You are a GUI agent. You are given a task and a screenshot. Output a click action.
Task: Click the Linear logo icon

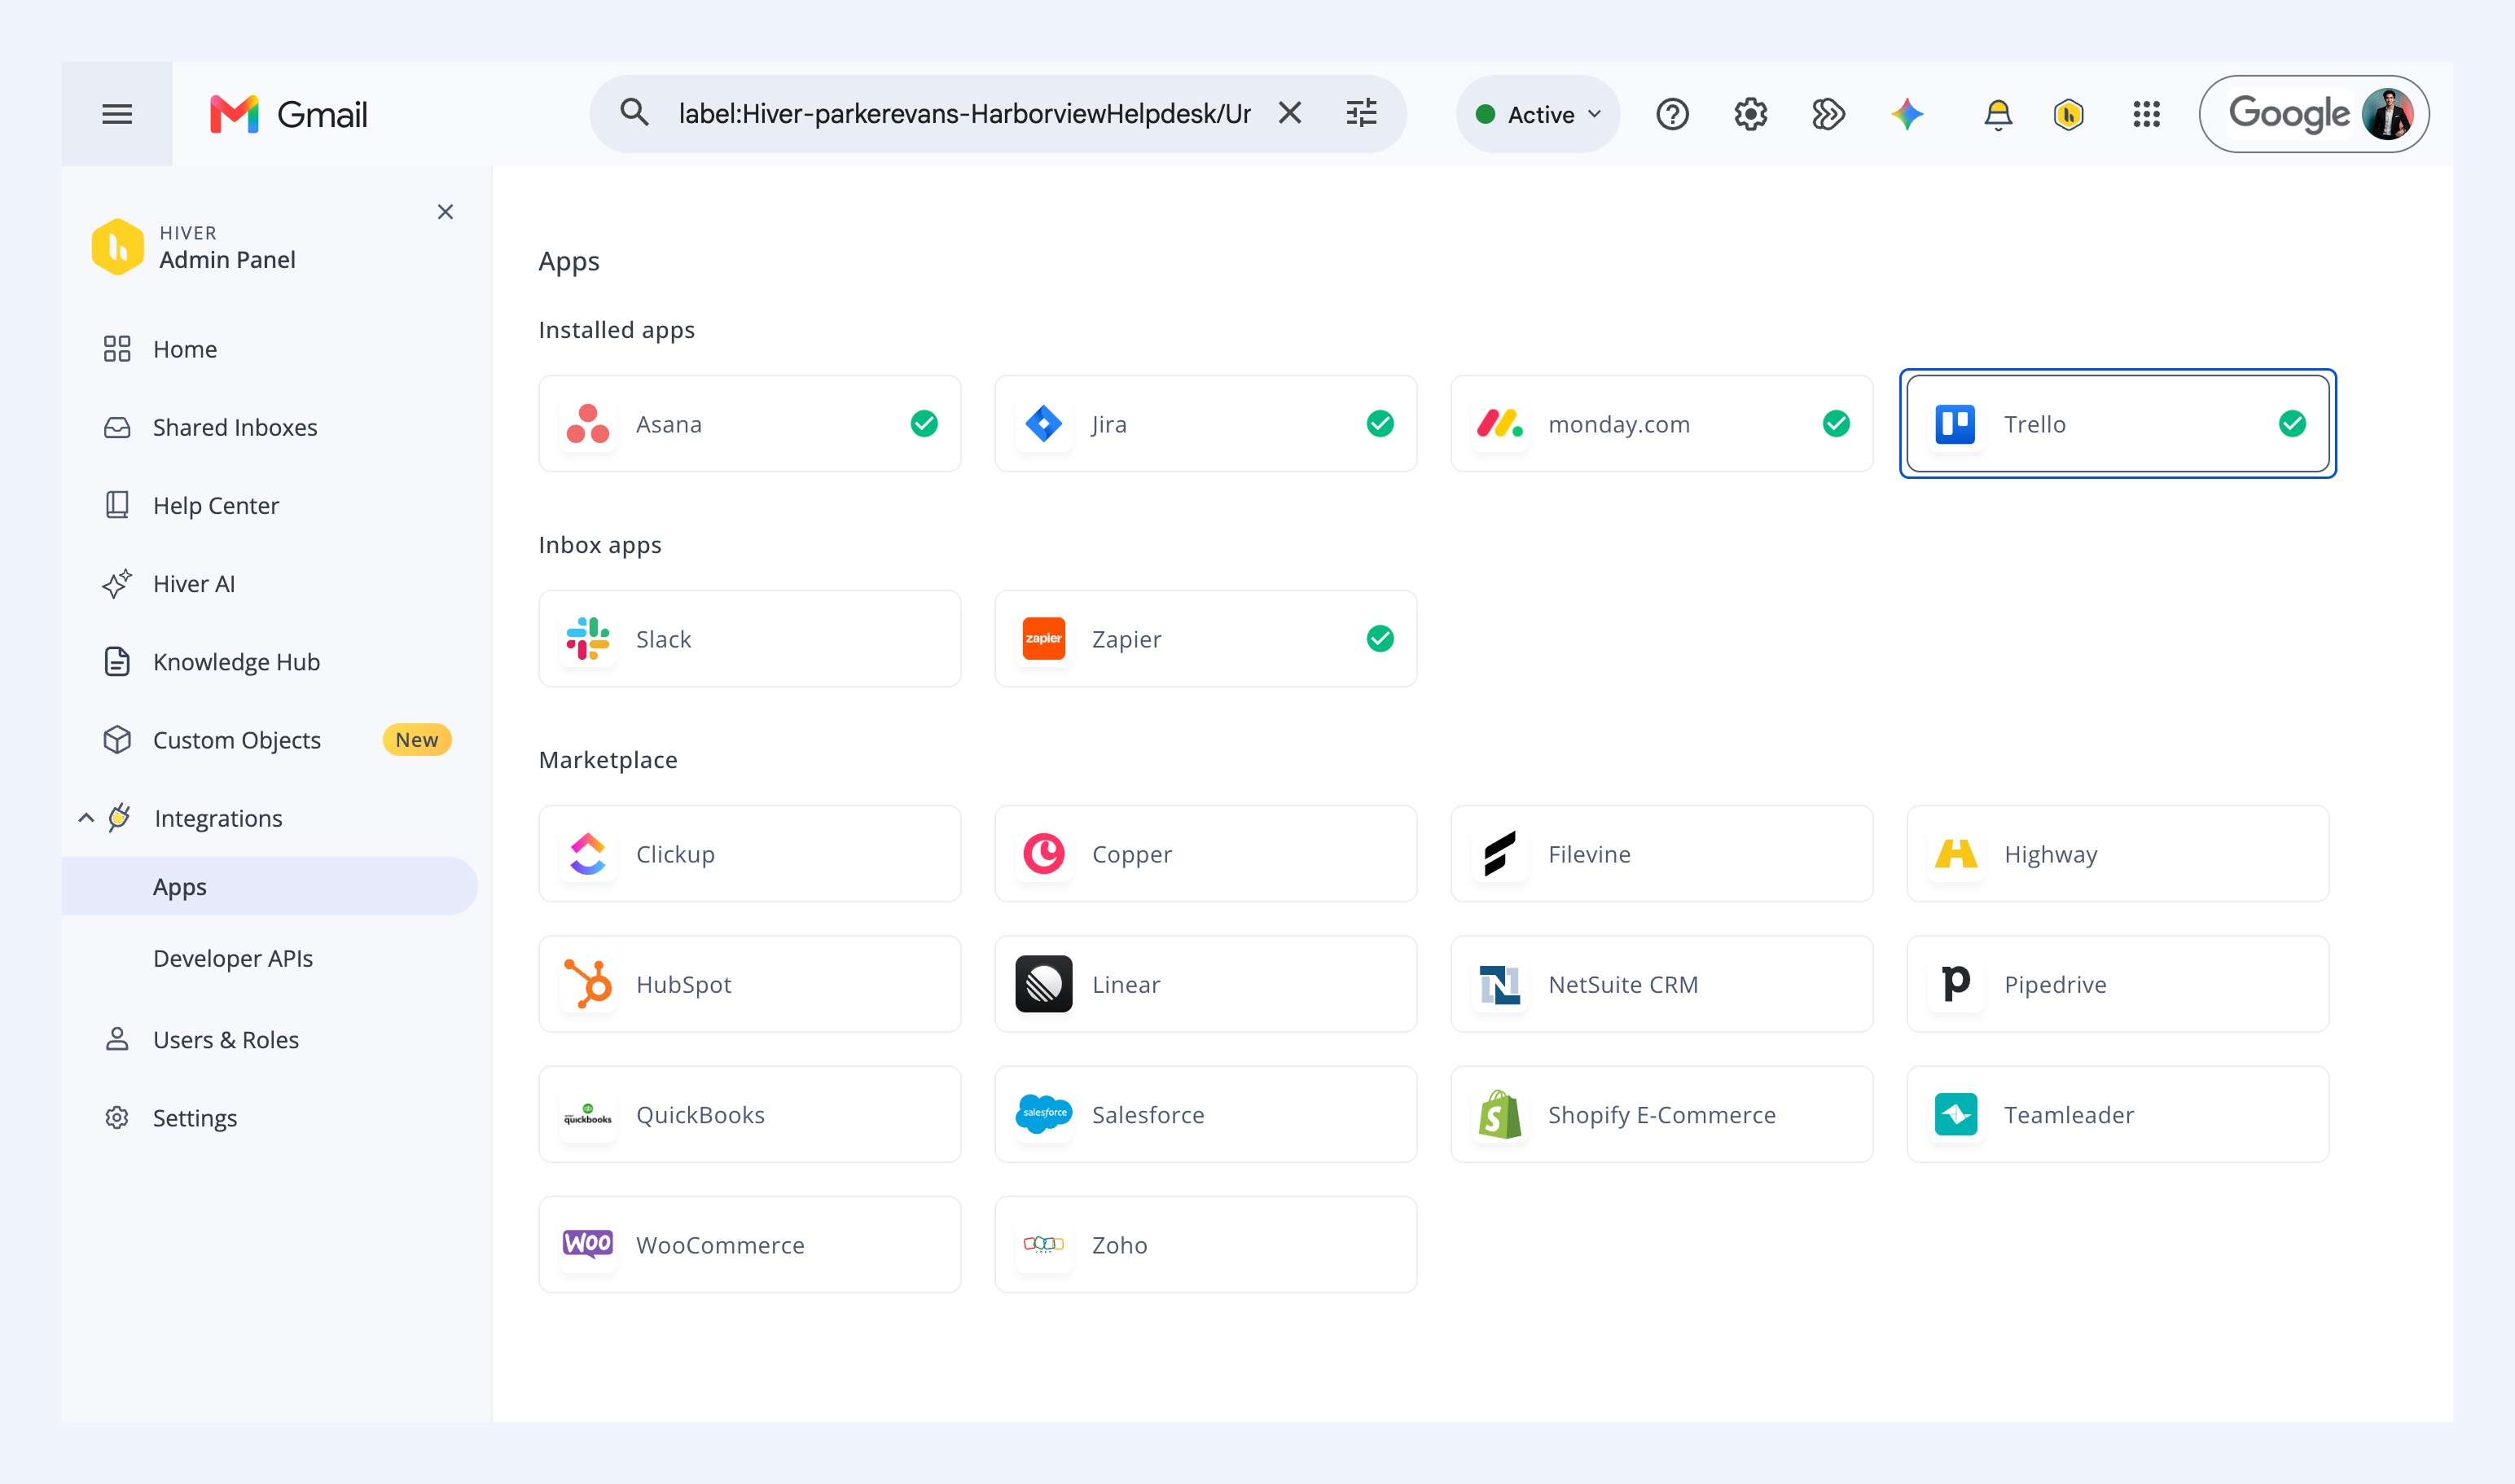[x=1044, y=984]
